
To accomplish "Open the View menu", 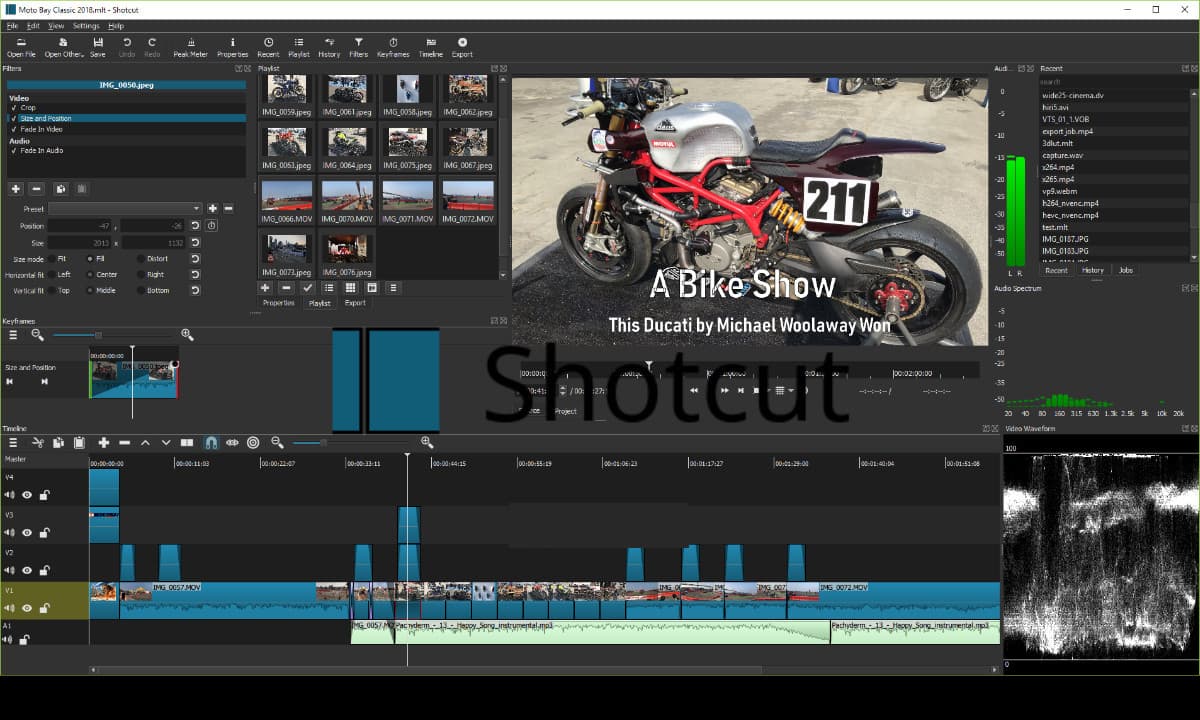I will 56,26.
